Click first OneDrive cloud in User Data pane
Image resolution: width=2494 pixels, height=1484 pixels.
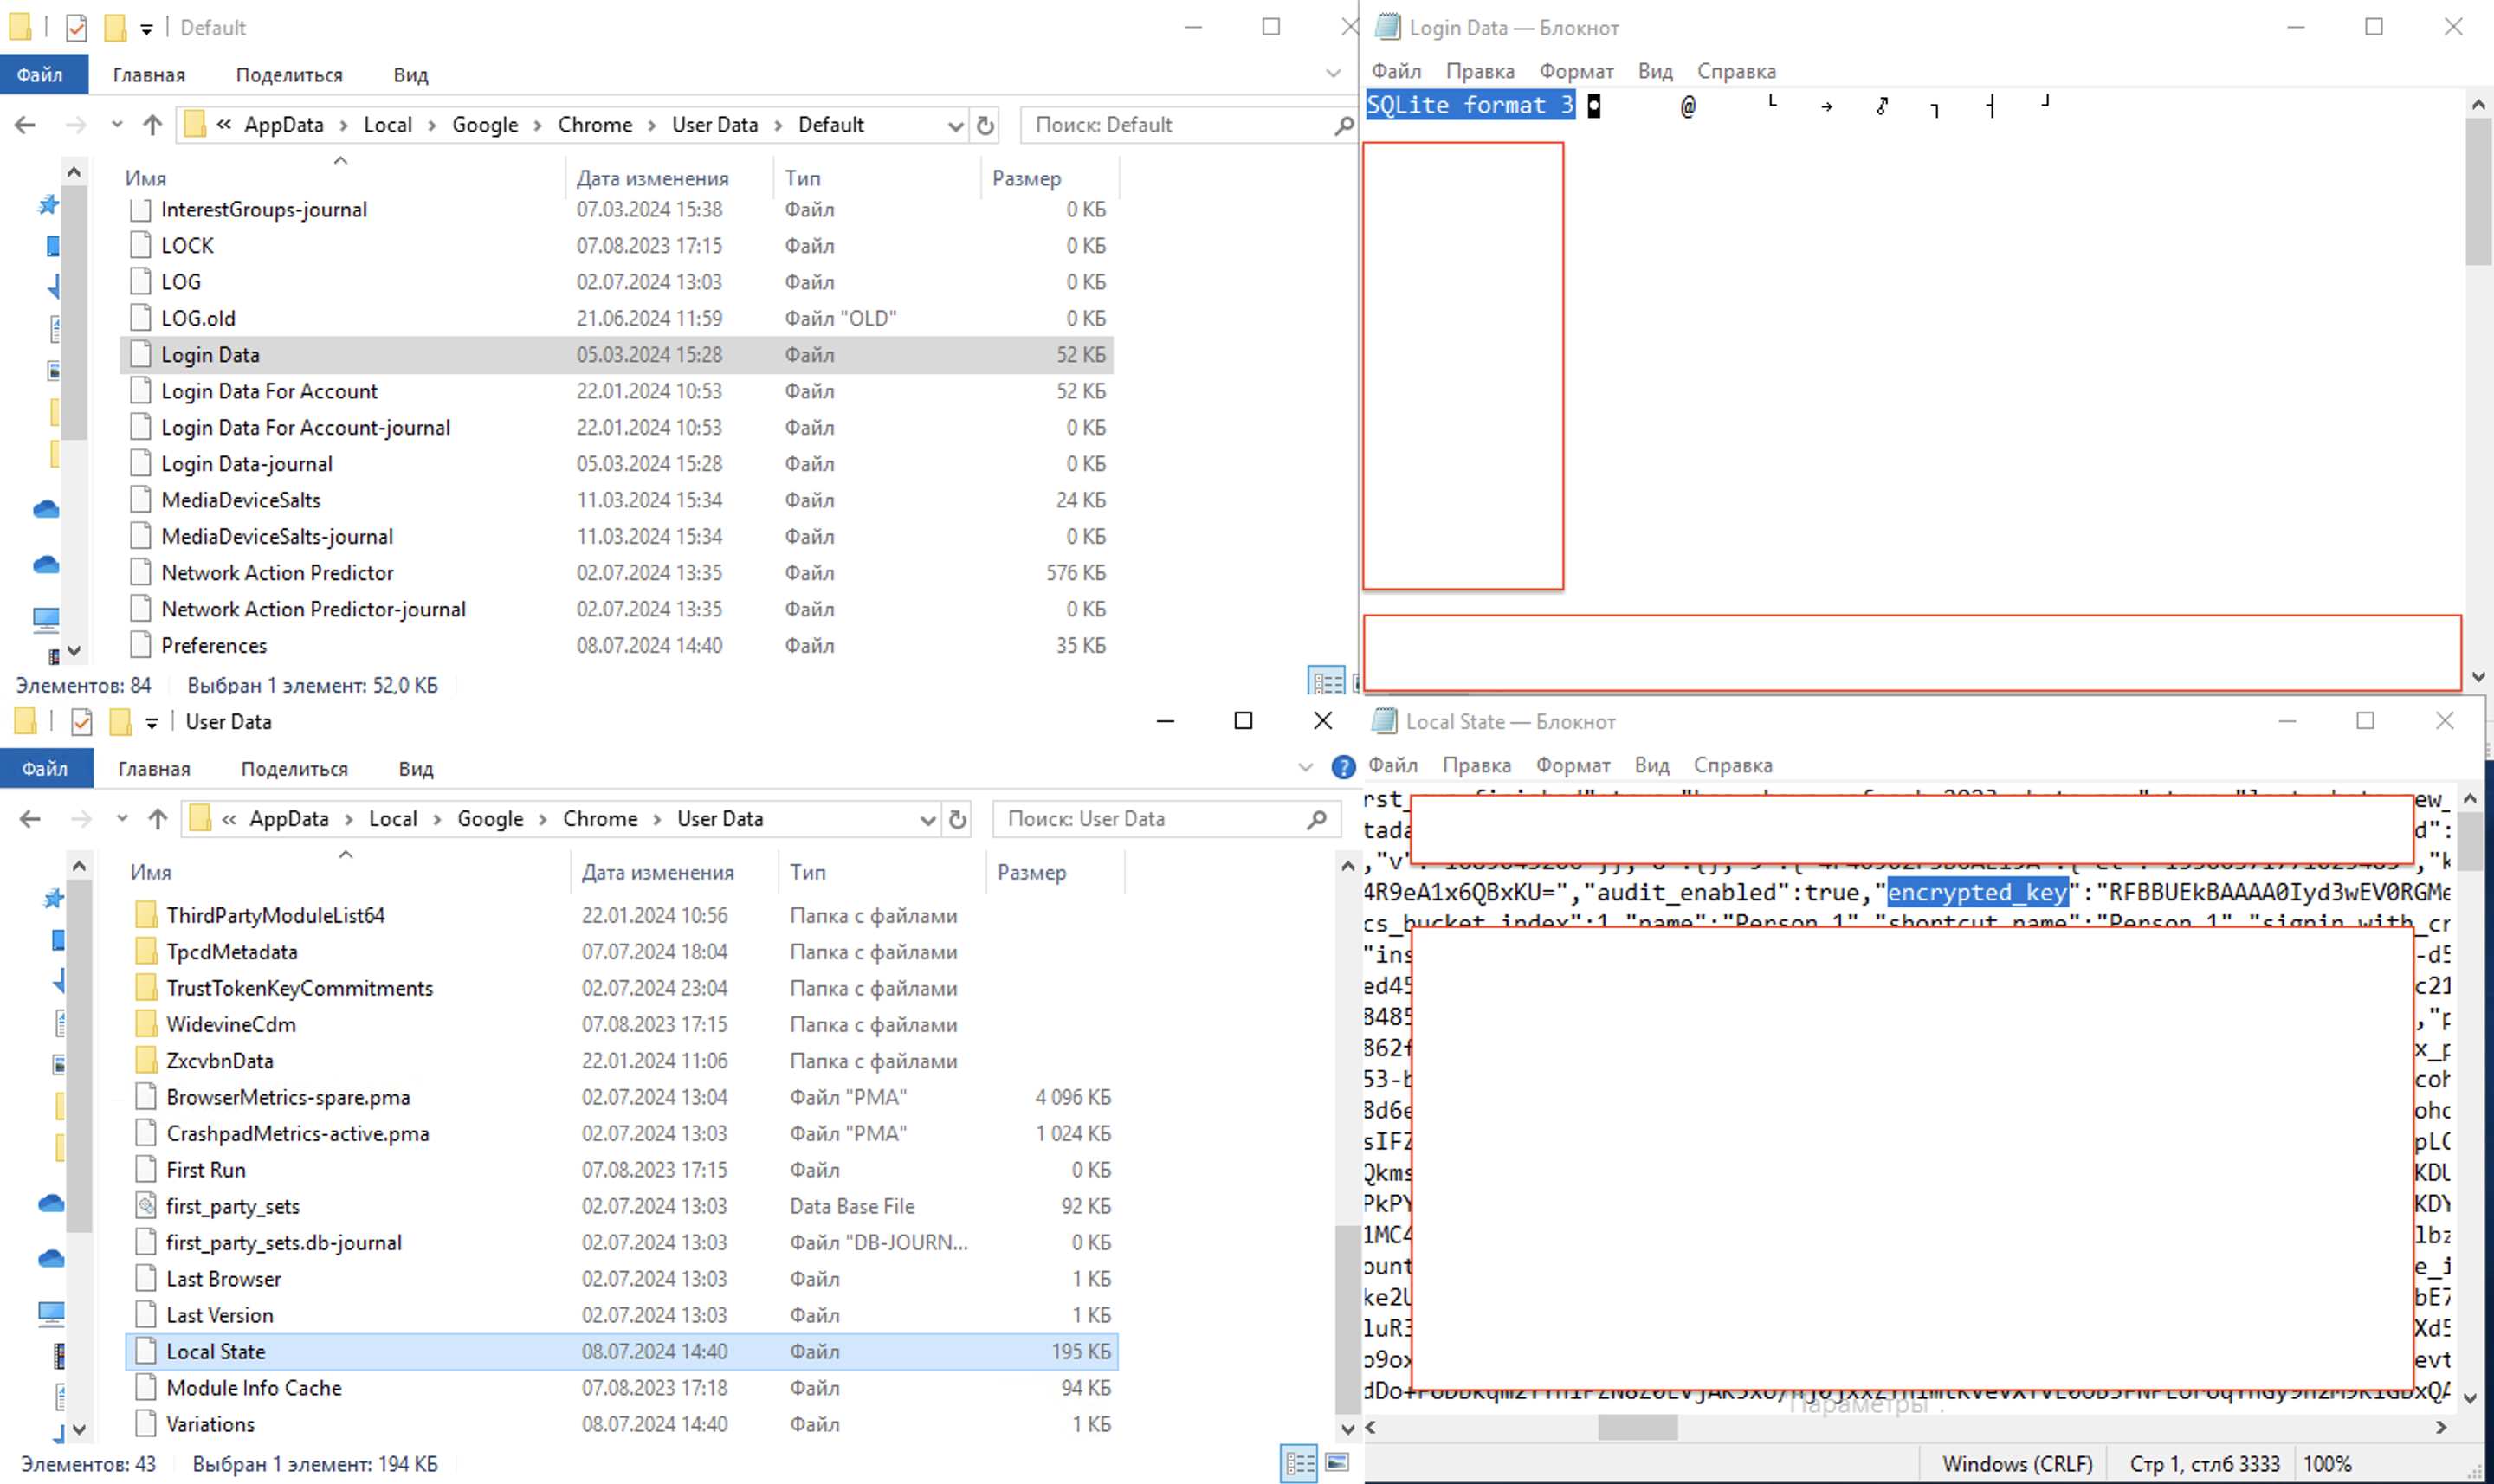pyautogui.click(x=51, y=1203)
